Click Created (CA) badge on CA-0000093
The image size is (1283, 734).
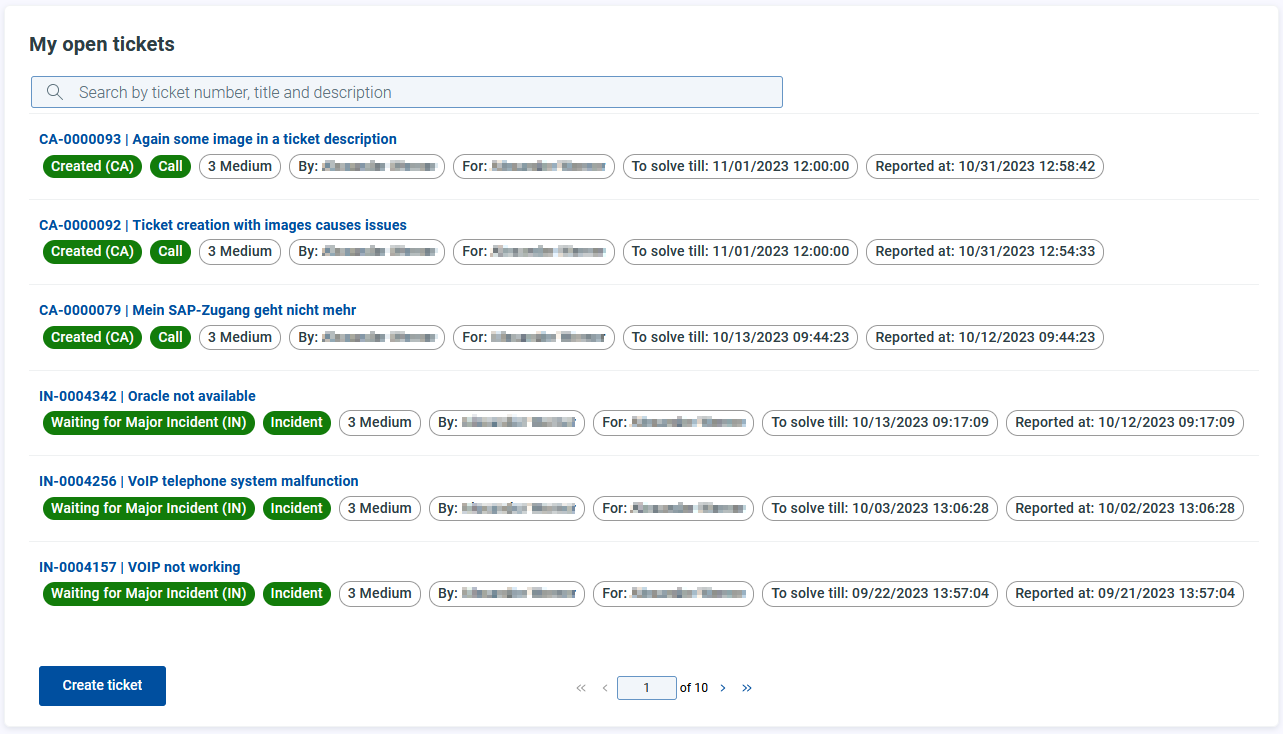(93, 166)
